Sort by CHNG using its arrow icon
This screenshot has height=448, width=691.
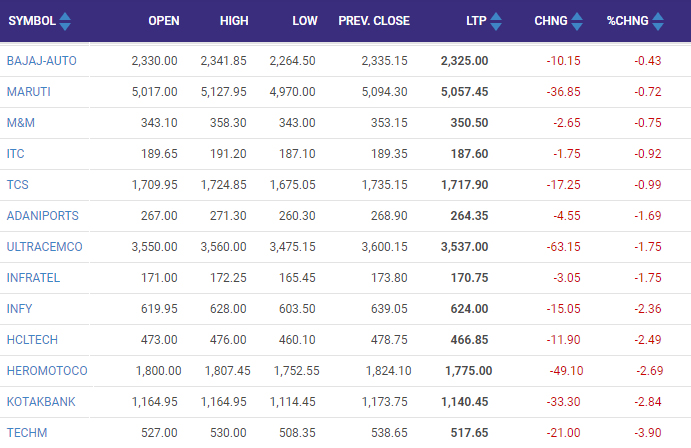tap(580, 21)
